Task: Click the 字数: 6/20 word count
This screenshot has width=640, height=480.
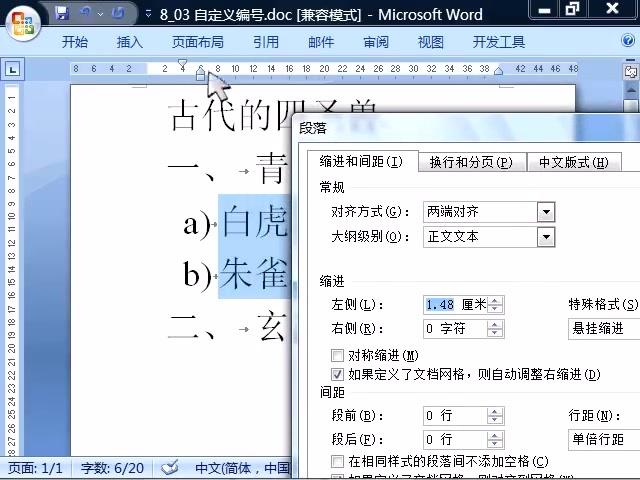Action: tap(112, 468)
